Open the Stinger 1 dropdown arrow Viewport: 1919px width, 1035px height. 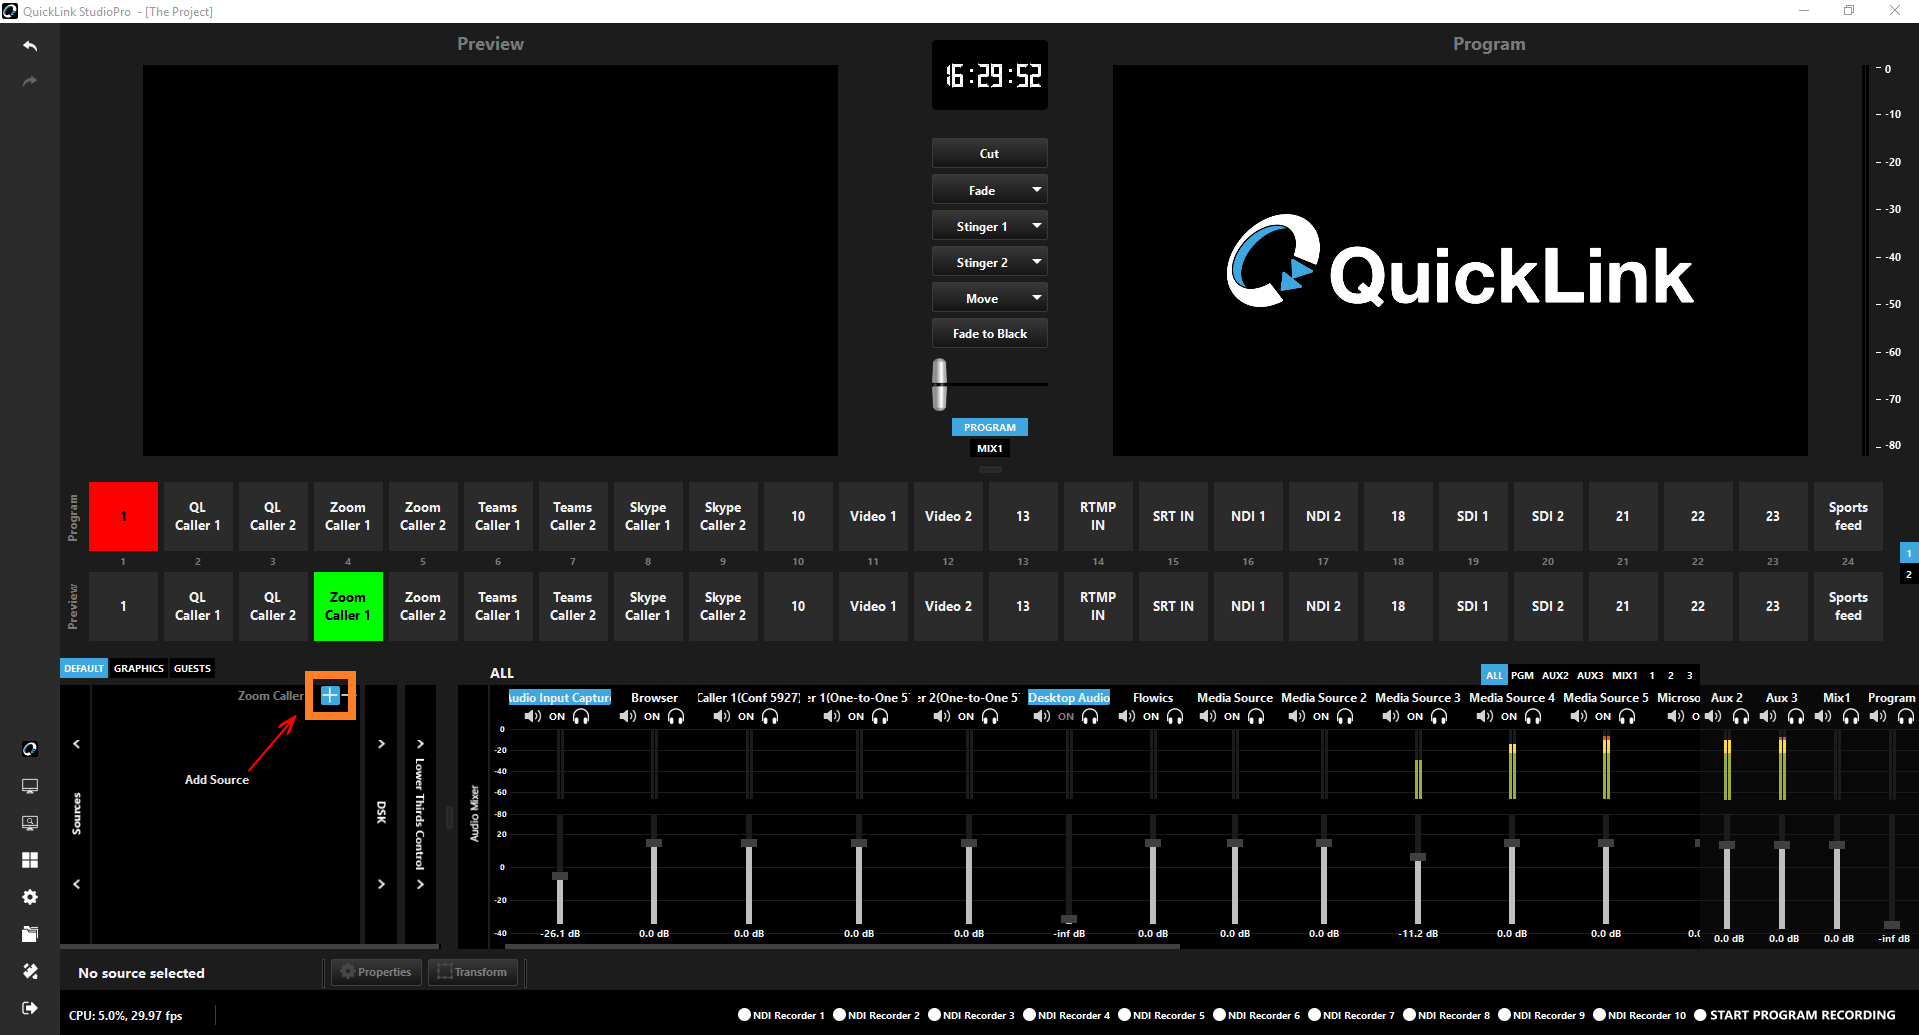pyautogui.click(x=1037, y=226)
